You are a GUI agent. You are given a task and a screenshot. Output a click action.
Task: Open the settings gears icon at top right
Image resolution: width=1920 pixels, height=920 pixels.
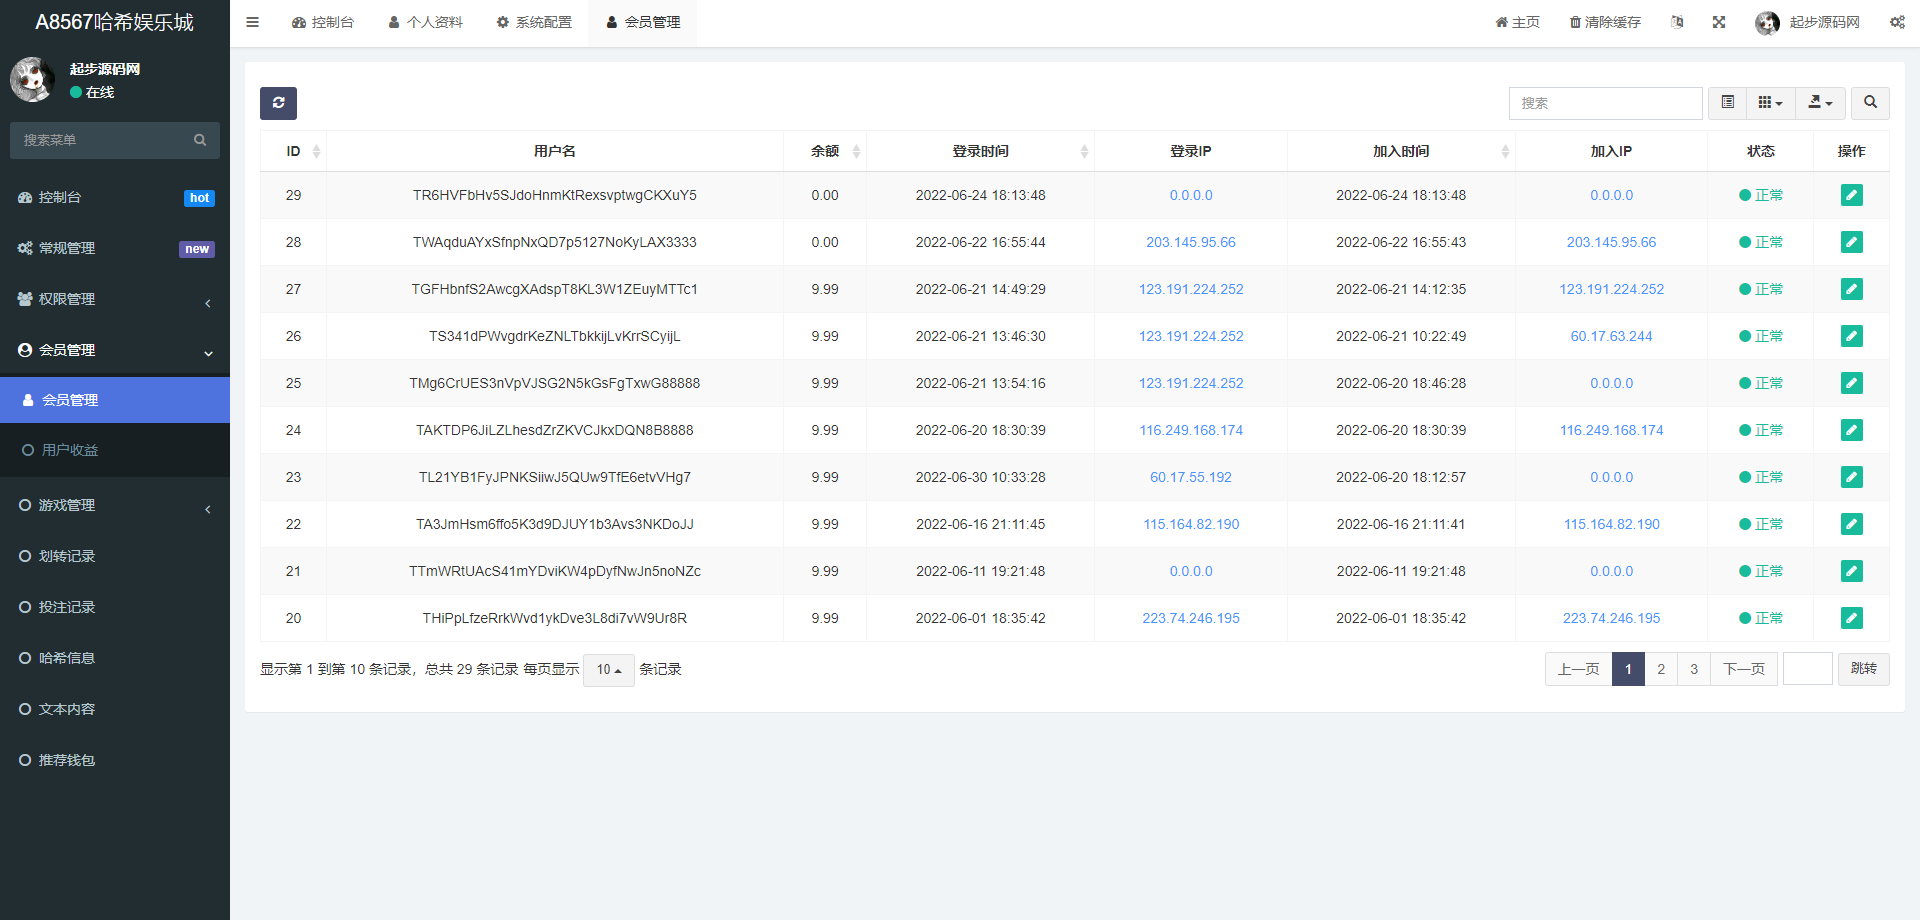(x=1897, y=22)
